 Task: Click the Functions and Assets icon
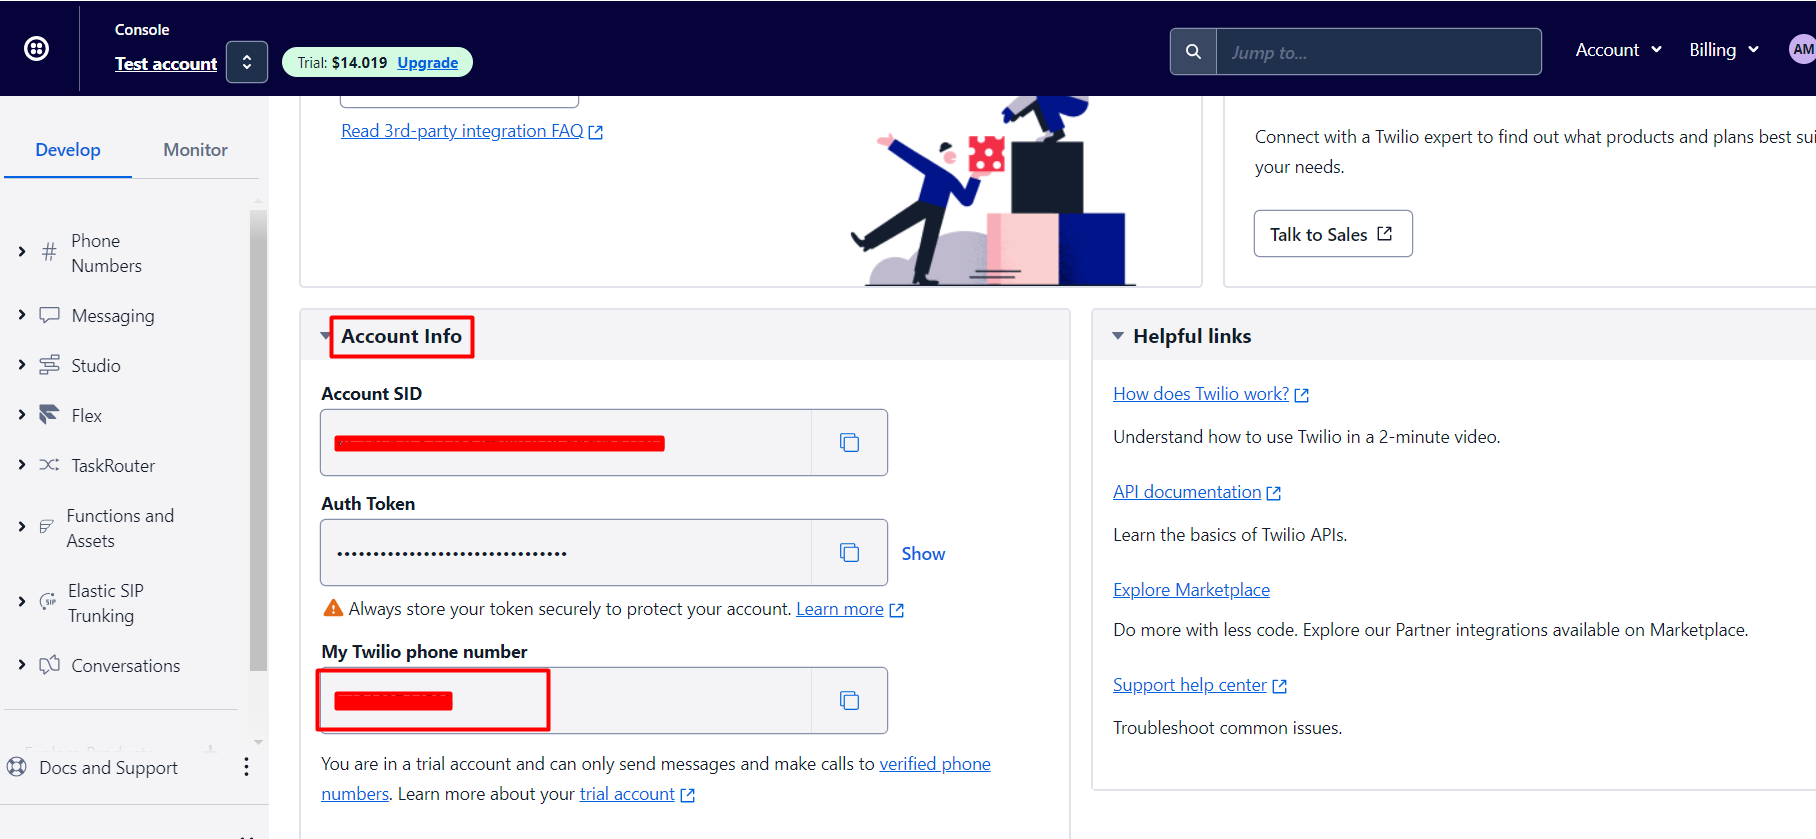point(46,526)
